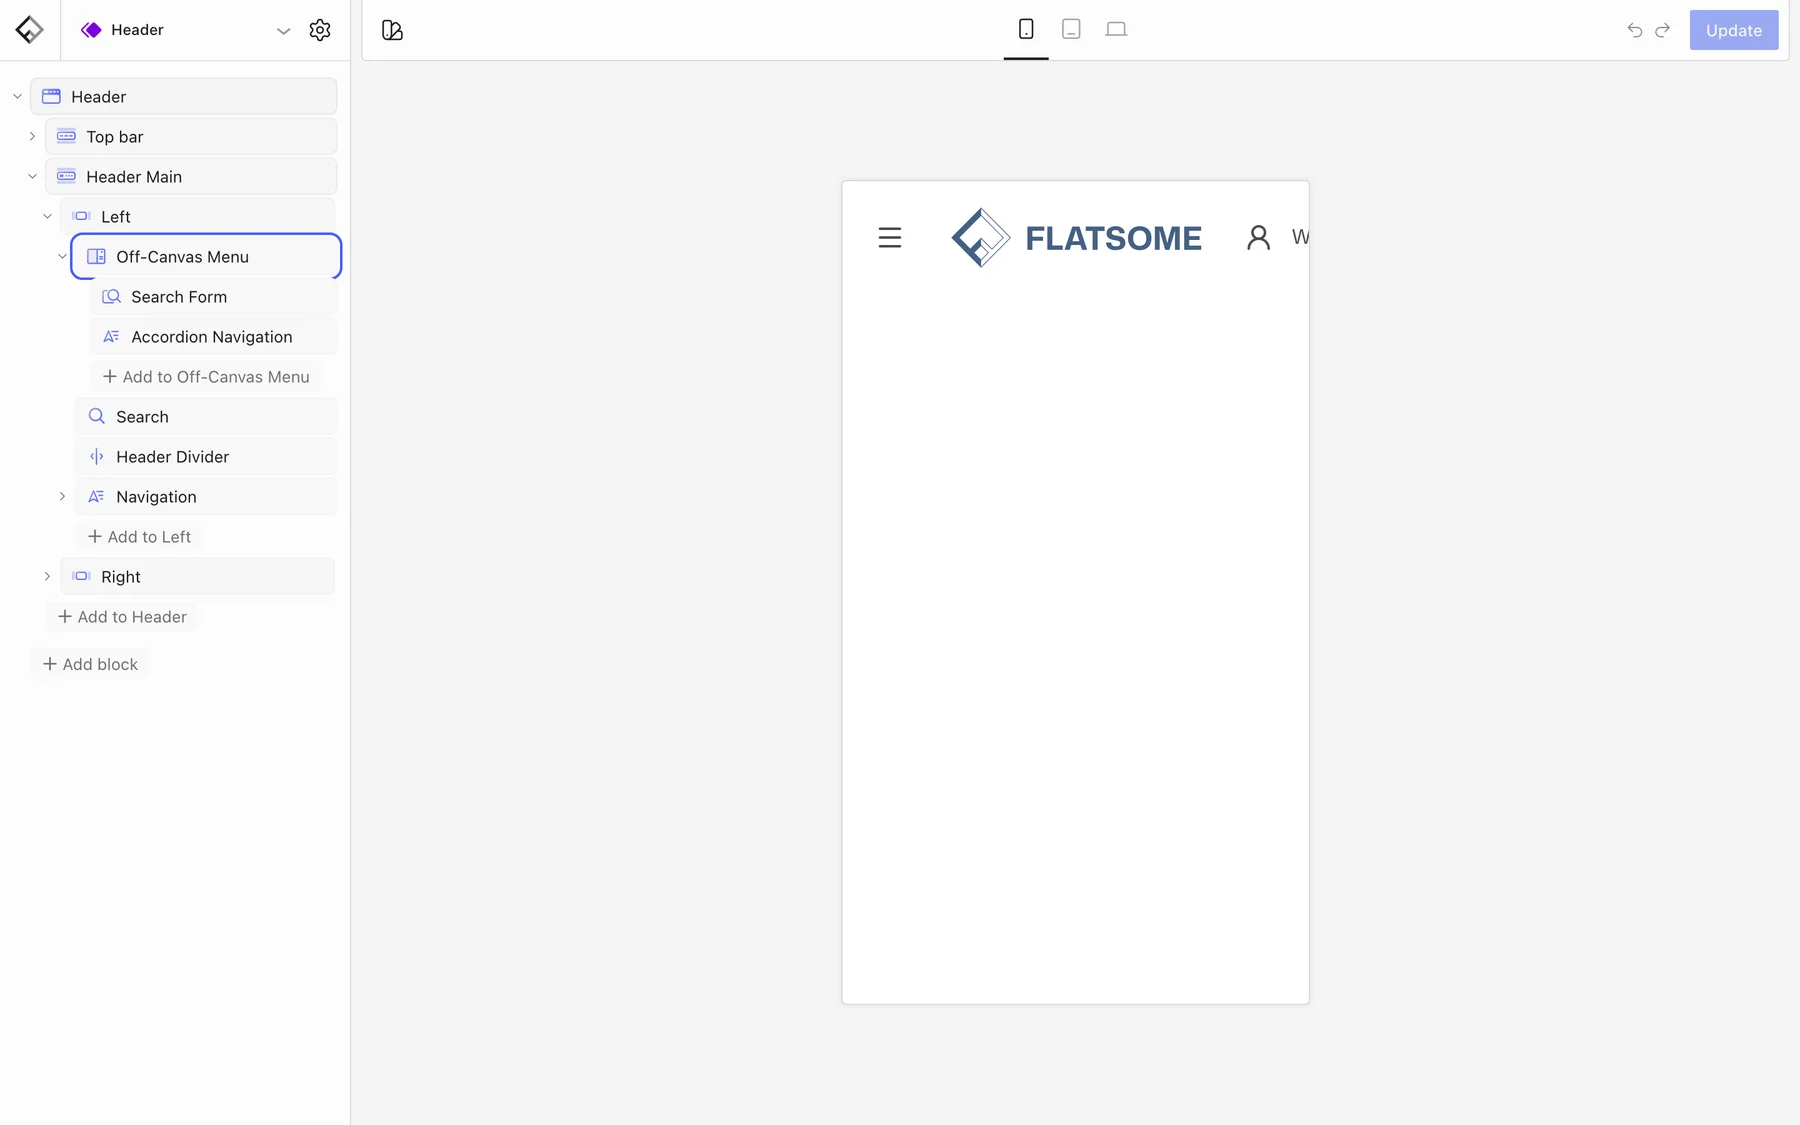Click the Search Form icon
Image resolution: width=1800 pixels, height=1125 pixels.
pos(111,297)
